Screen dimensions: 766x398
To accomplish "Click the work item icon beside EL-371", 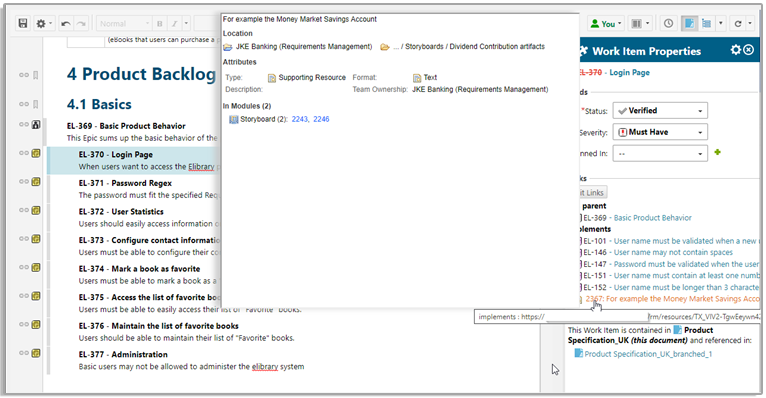I will [x=36, y=182].
